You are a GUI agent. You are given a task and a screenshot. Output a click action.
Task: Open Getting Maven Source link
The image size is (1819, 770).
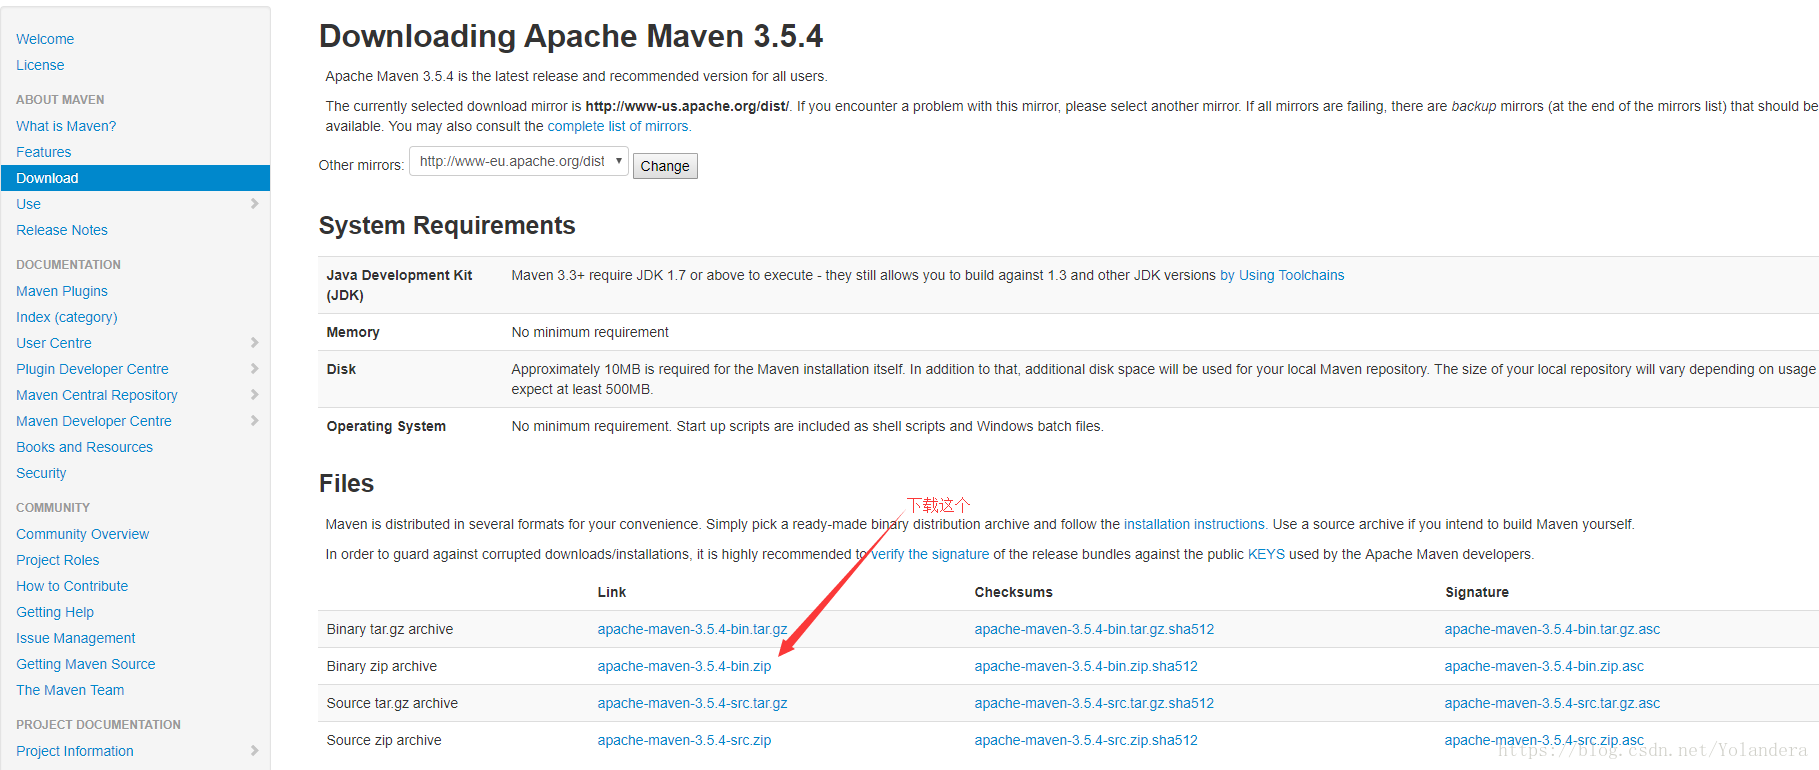point(86,664)
